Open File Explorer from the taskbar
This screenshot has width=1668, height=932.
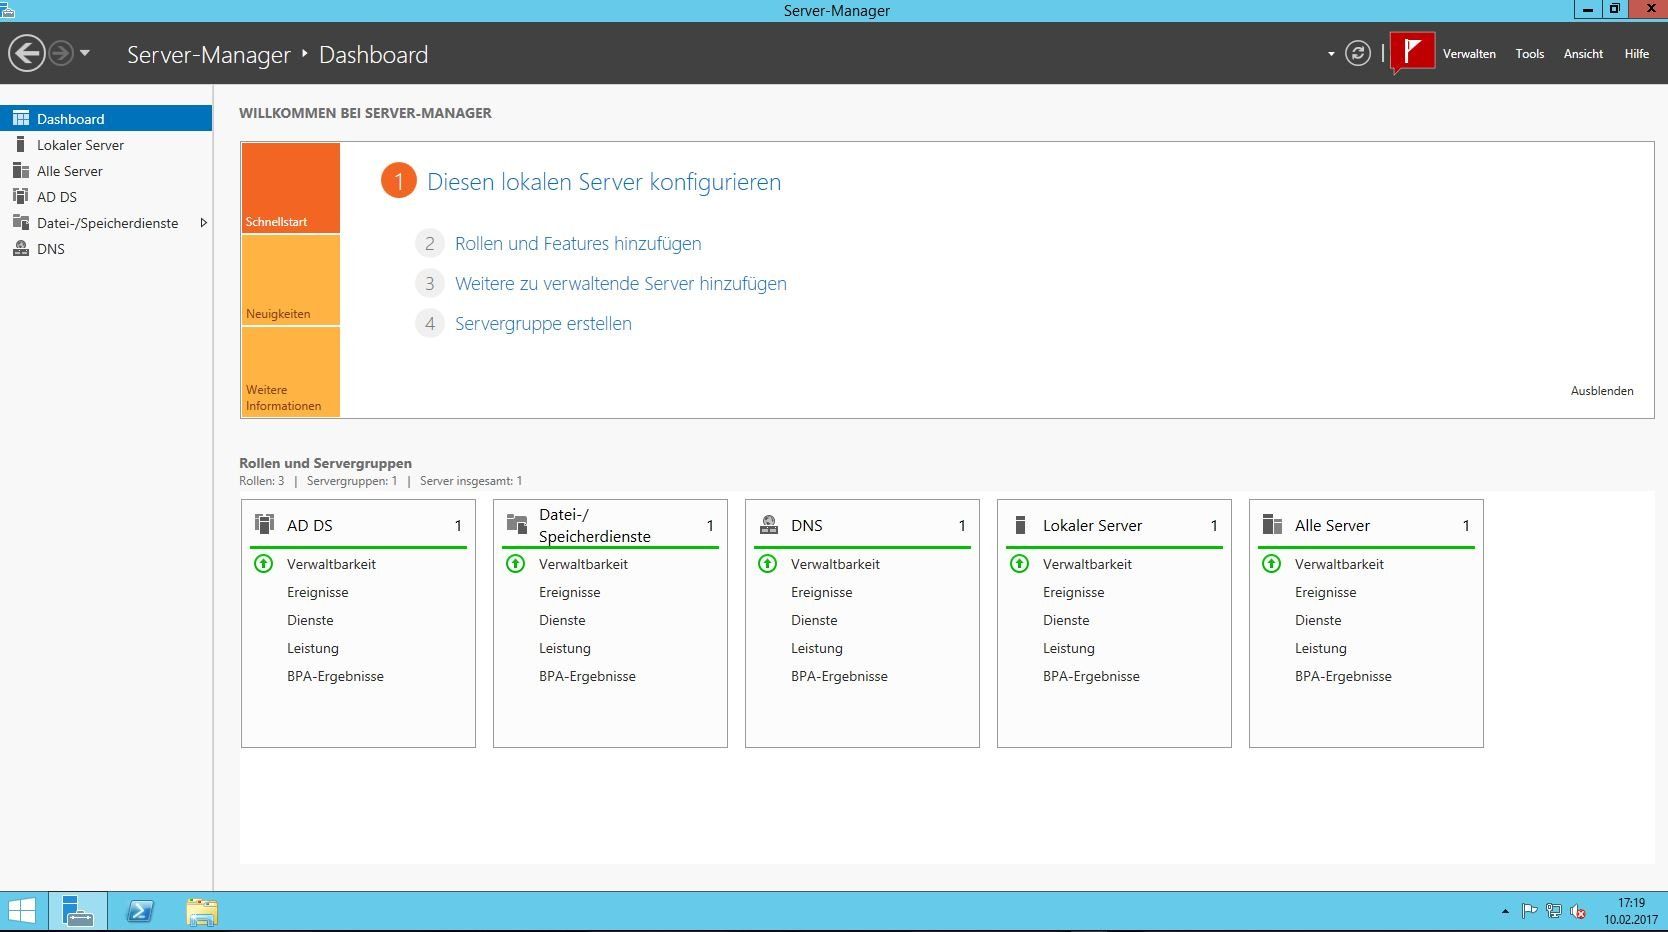[202, 911]
